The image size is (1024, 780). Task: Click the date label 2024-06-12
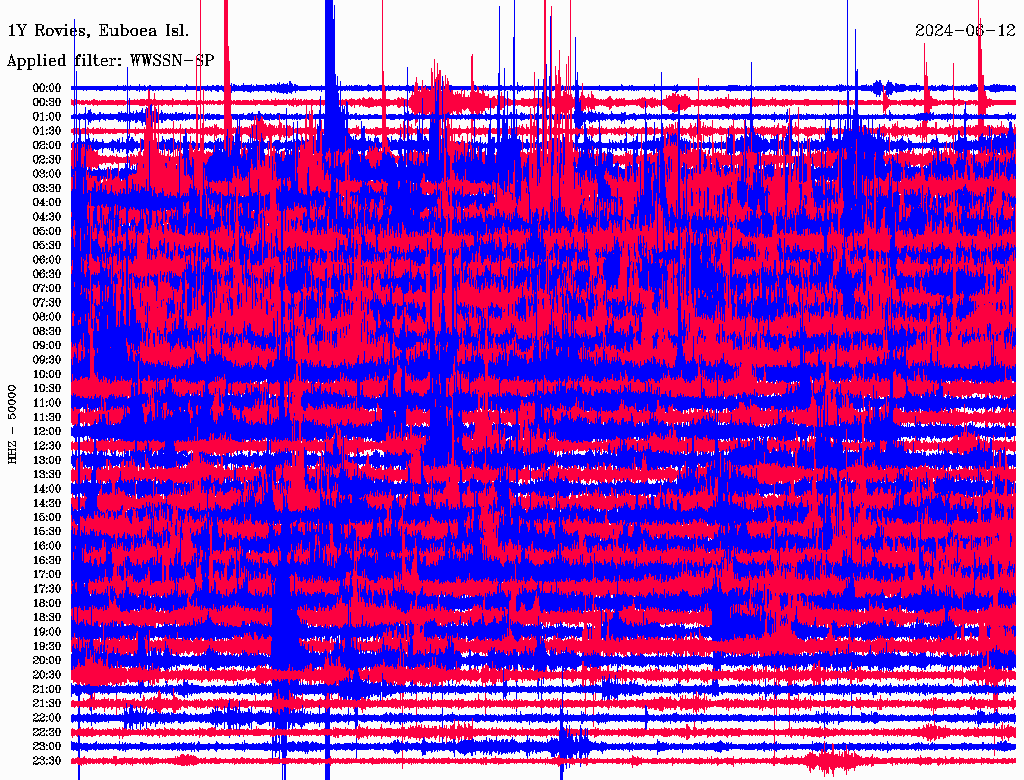pyautogui.click(x=965, y=31)
